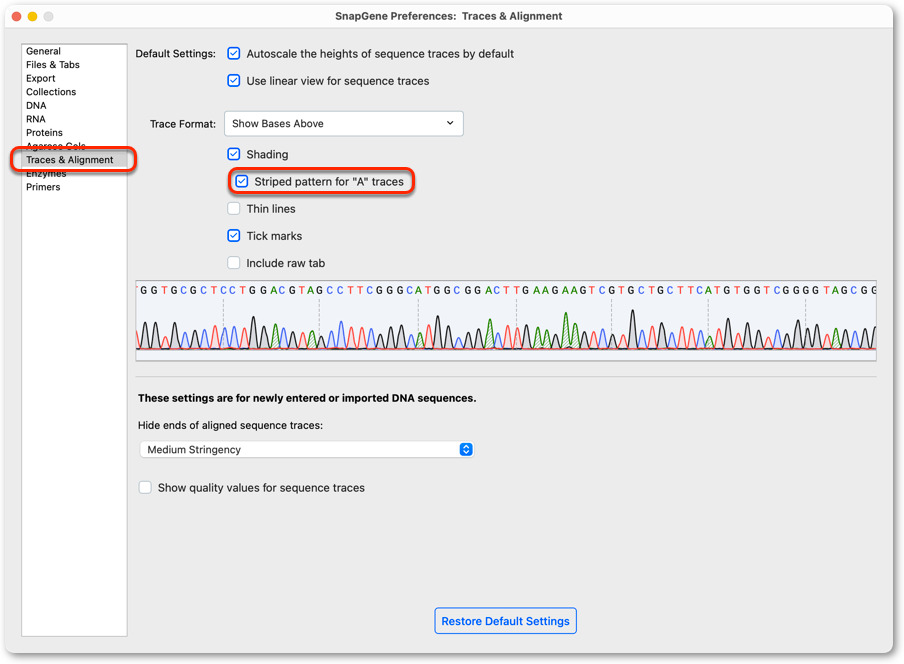Screen dimensions: 904x664
Task: Go to the Collections preferences
Action: pyautogui.click(x=51, y=92)
